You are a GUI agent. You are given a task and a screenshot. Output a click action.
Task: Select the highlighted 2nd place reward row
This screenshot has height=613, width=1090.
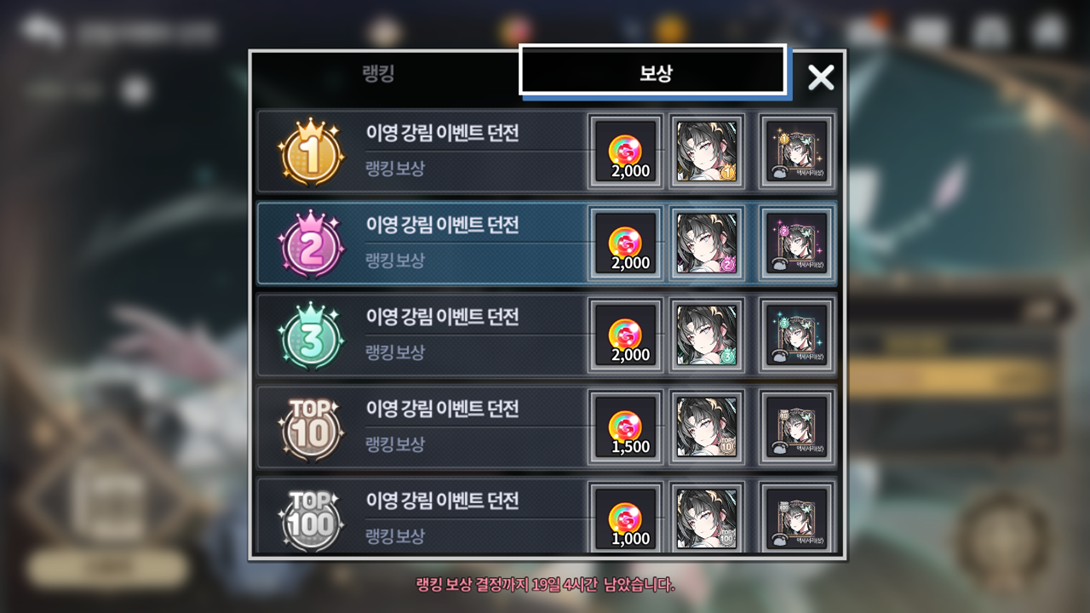coord(547,243)
